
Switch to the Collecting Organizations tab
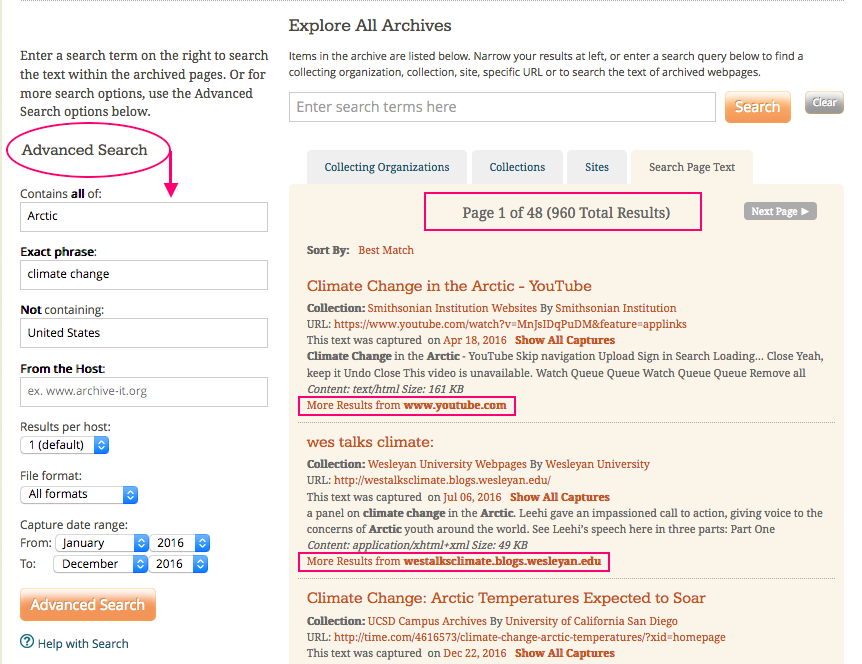click(x=387, y=167)
